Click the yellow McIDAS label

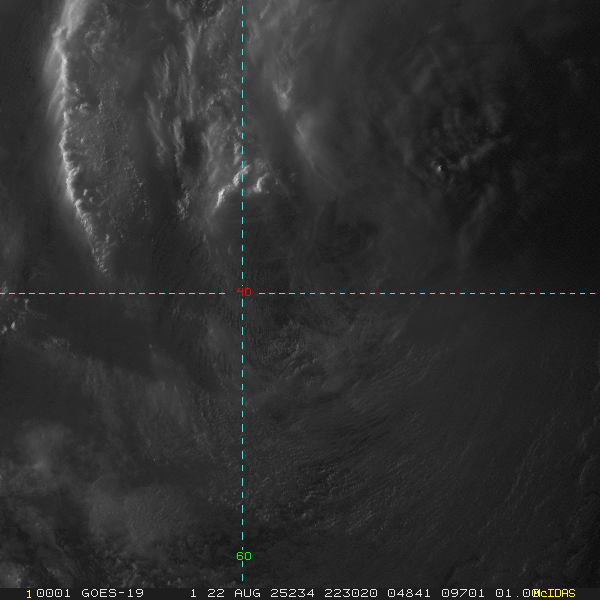(x=554, y=593)
